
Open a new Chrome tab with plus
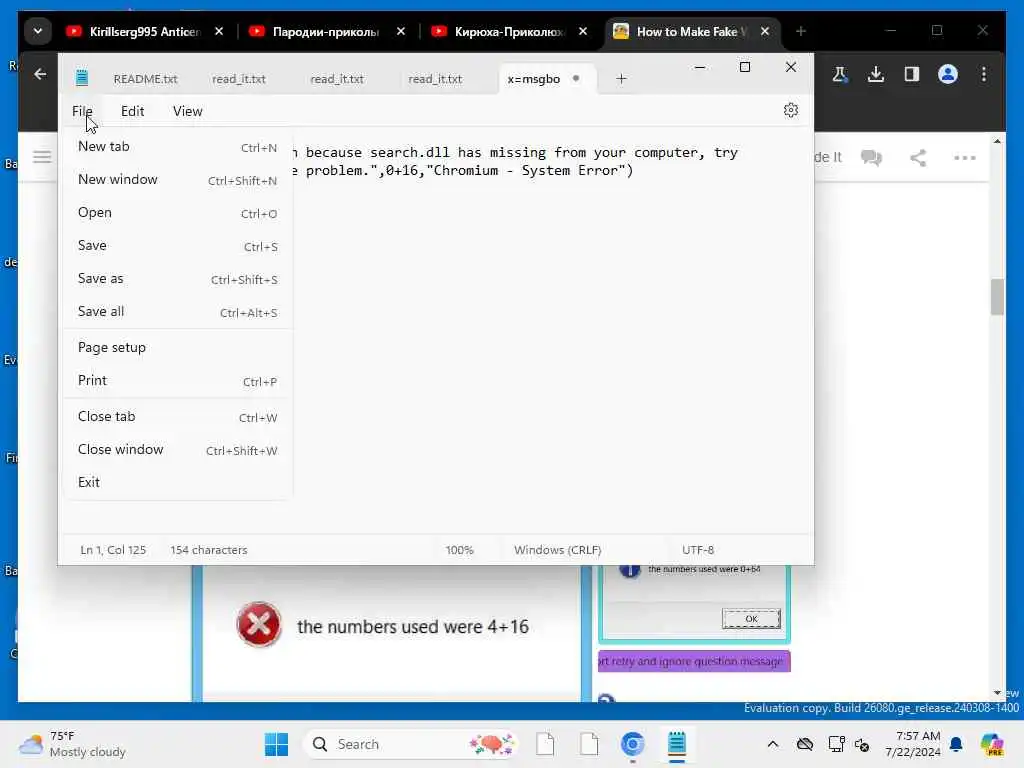(801, 31)
